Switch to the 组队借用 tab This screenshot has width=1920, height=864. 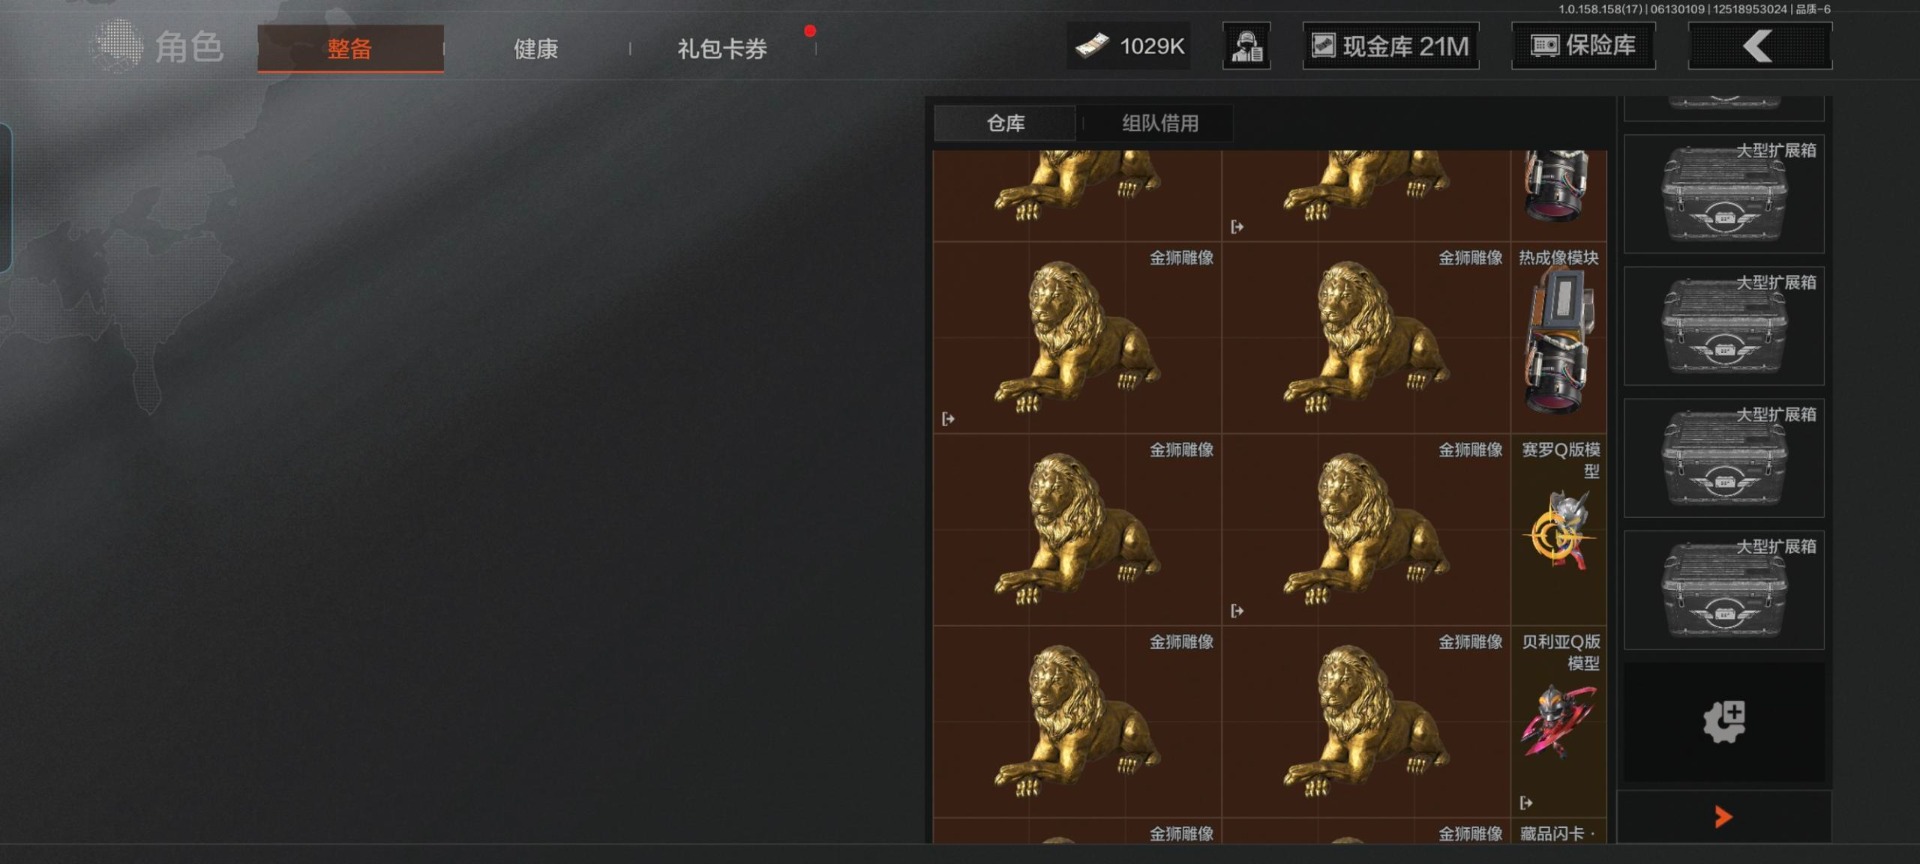pyautogui.click(x=1160, y=123)
